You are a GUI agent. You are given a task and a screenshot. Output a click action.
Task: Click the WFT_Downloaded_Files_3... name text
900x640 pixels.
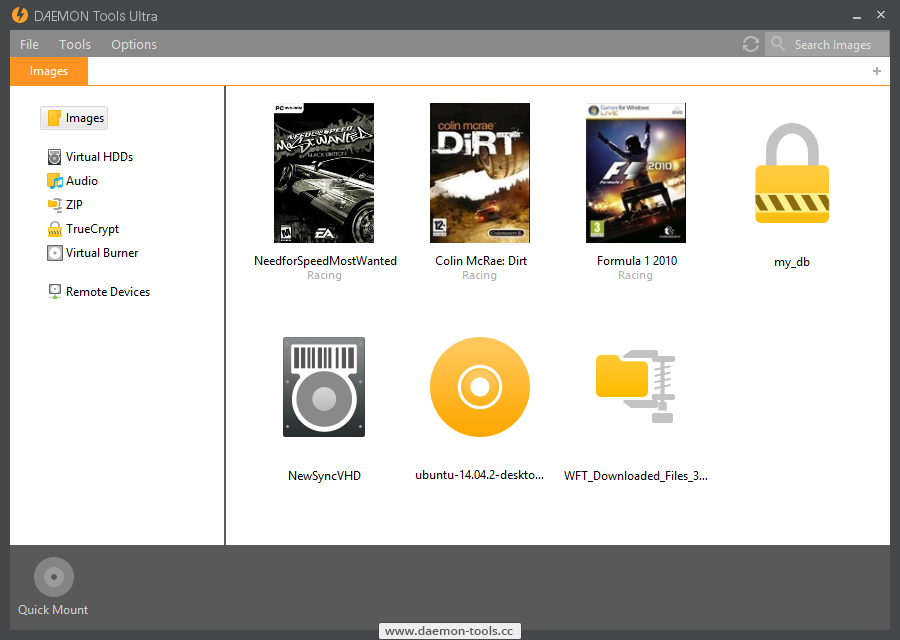[x=636, y=476]
